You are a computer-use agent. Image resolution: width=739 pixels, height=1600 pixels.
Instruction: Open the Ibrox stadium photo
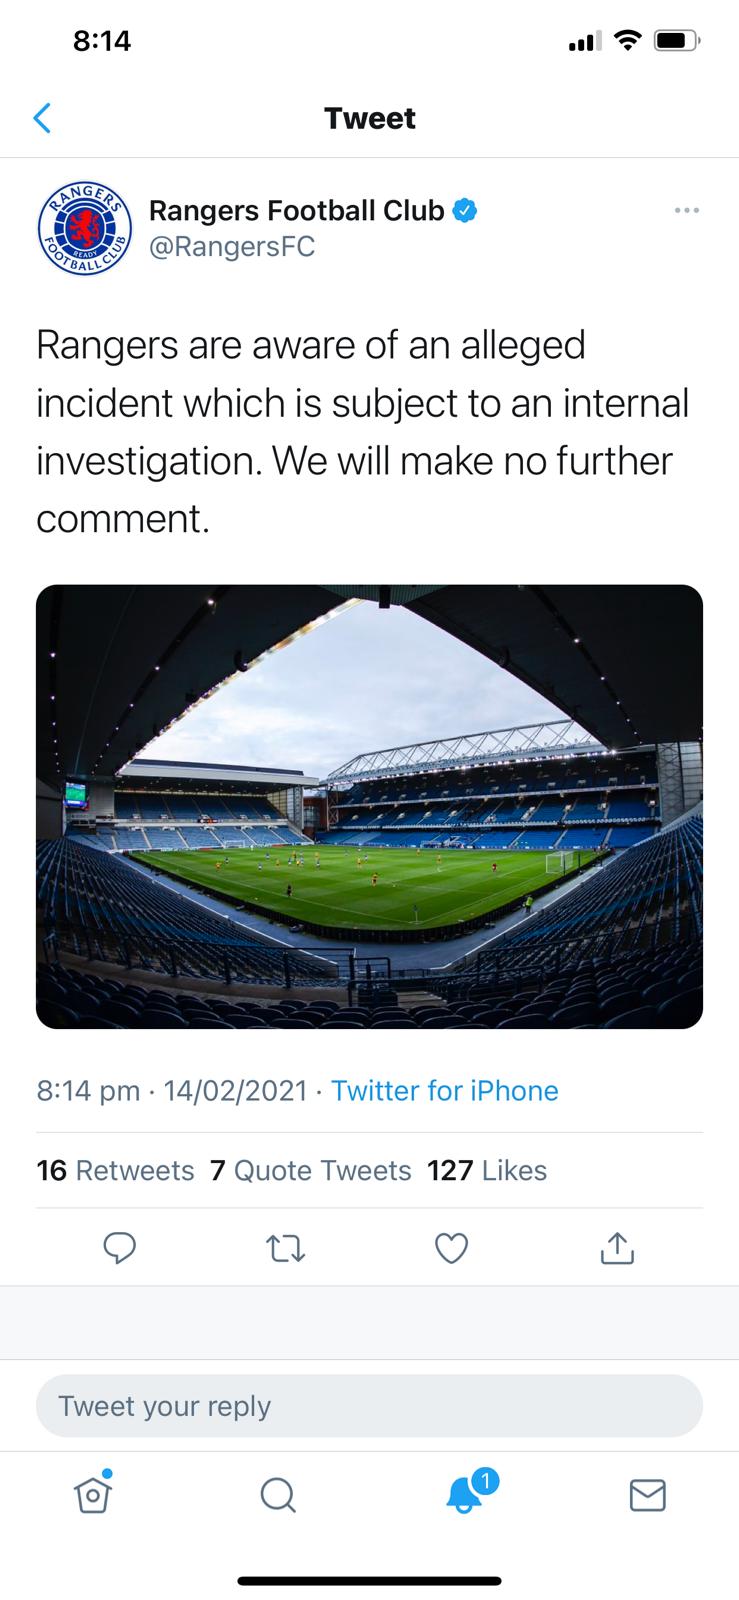pos(369,806)
